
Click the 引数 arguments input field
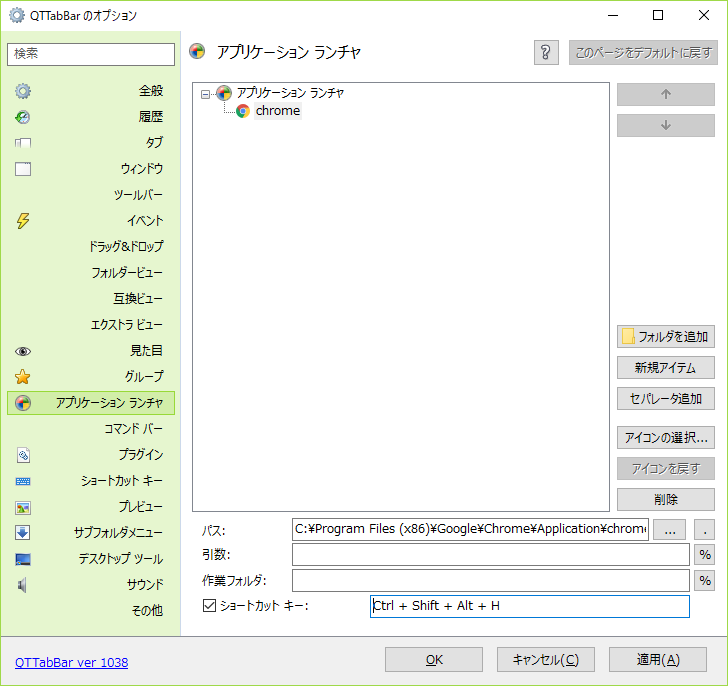[491, 555]
